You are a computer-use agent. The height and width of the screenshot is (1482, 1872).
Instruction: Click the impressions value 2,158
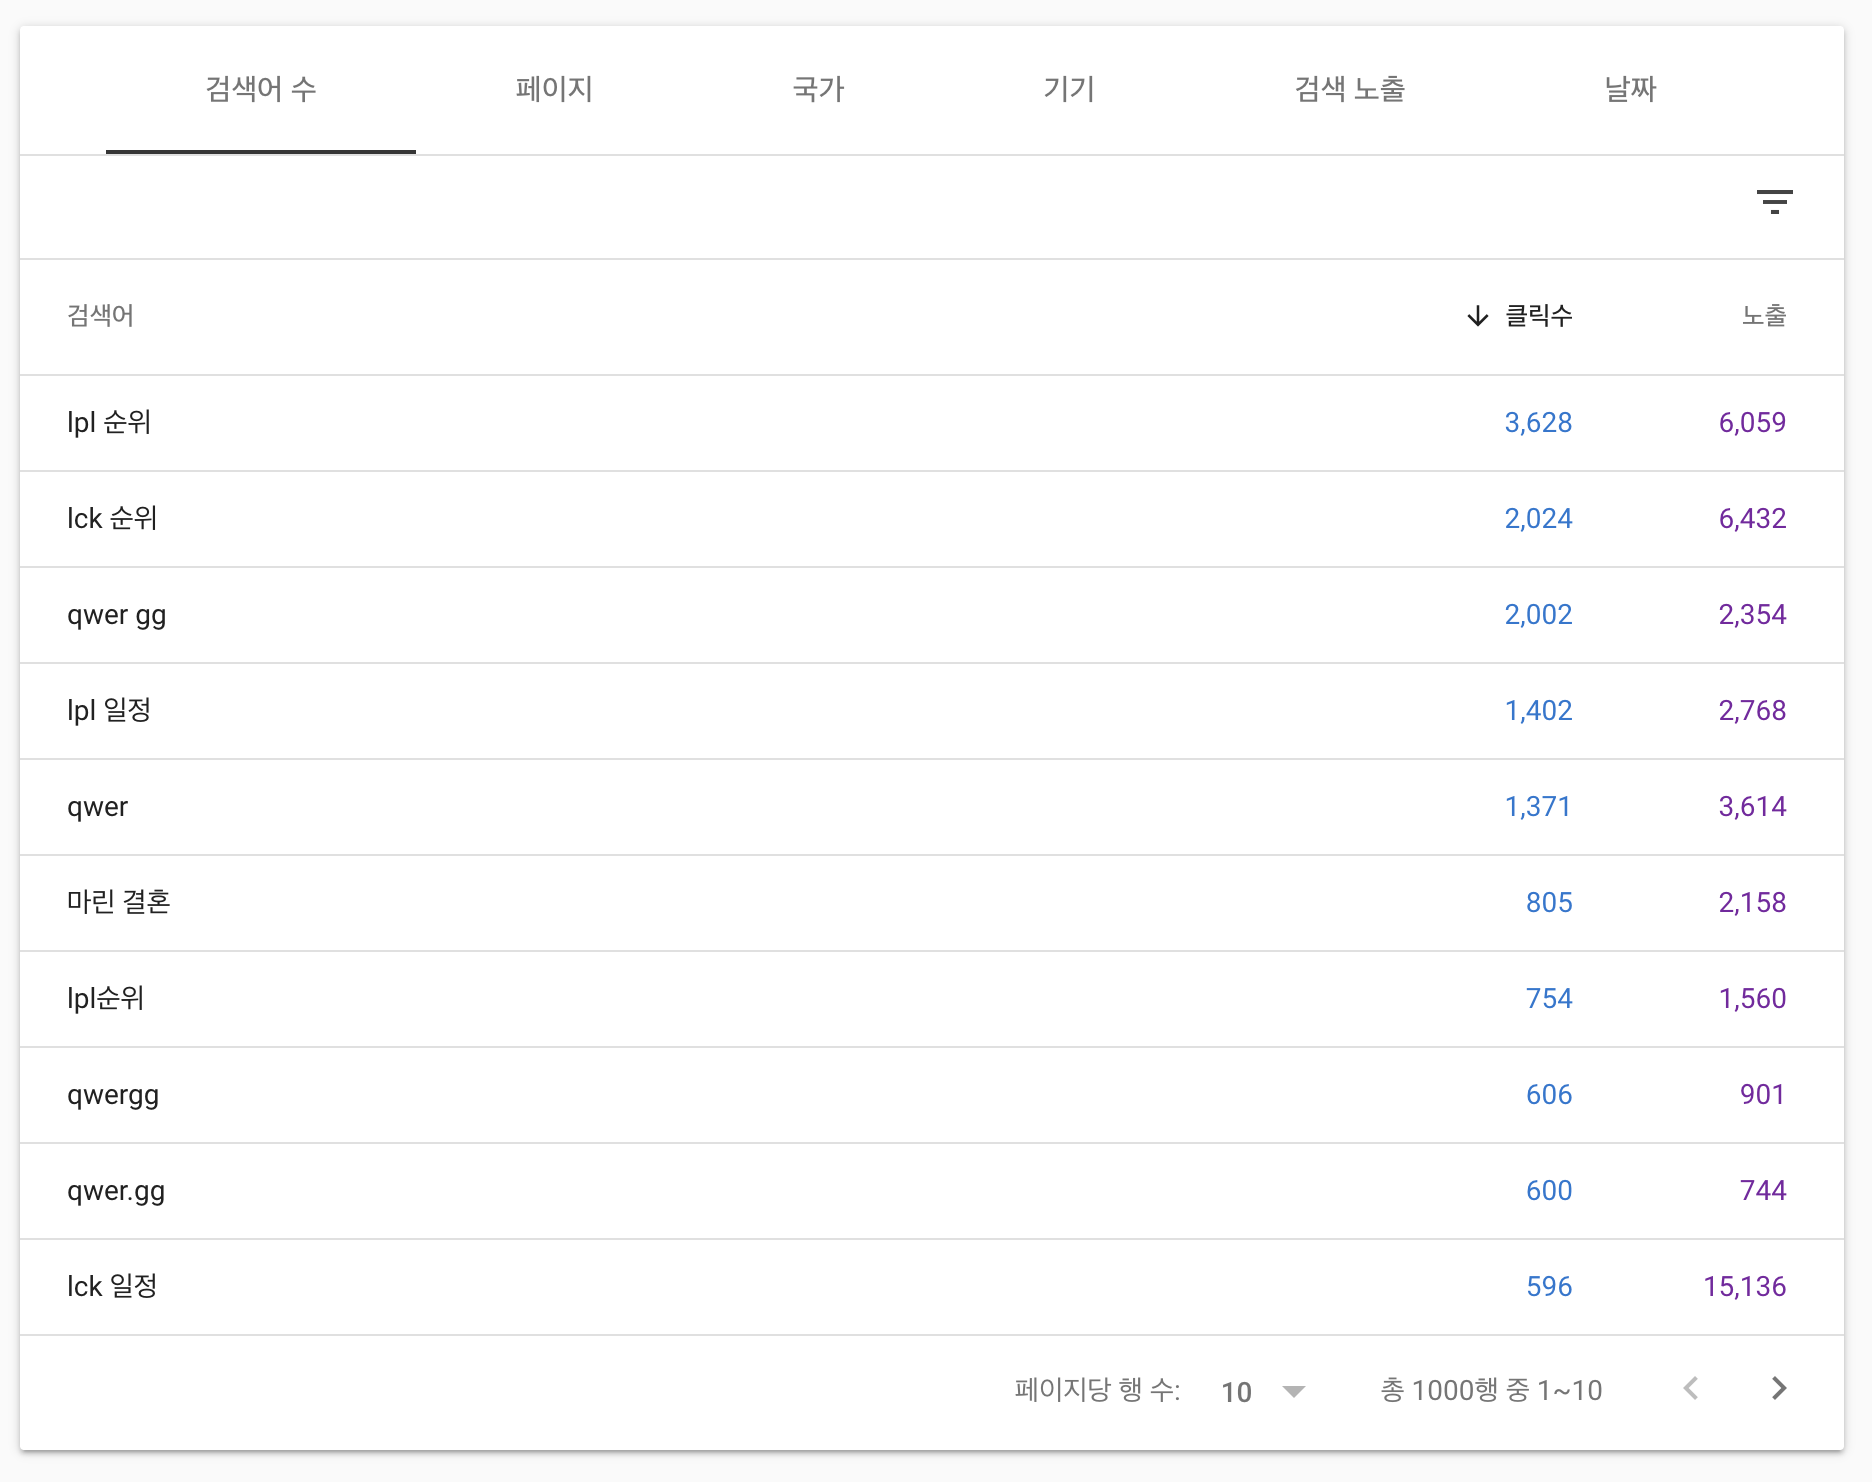pos(1752,903)
